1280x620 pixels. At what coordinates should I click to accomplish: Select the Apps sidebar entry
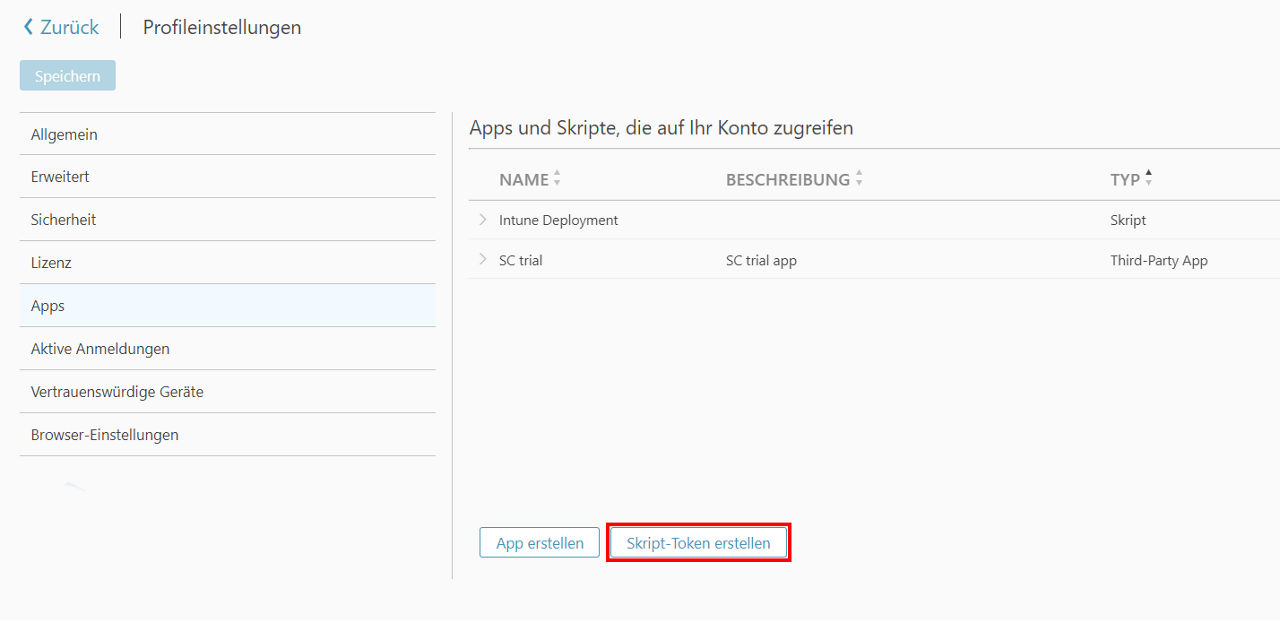coord(227,306)
